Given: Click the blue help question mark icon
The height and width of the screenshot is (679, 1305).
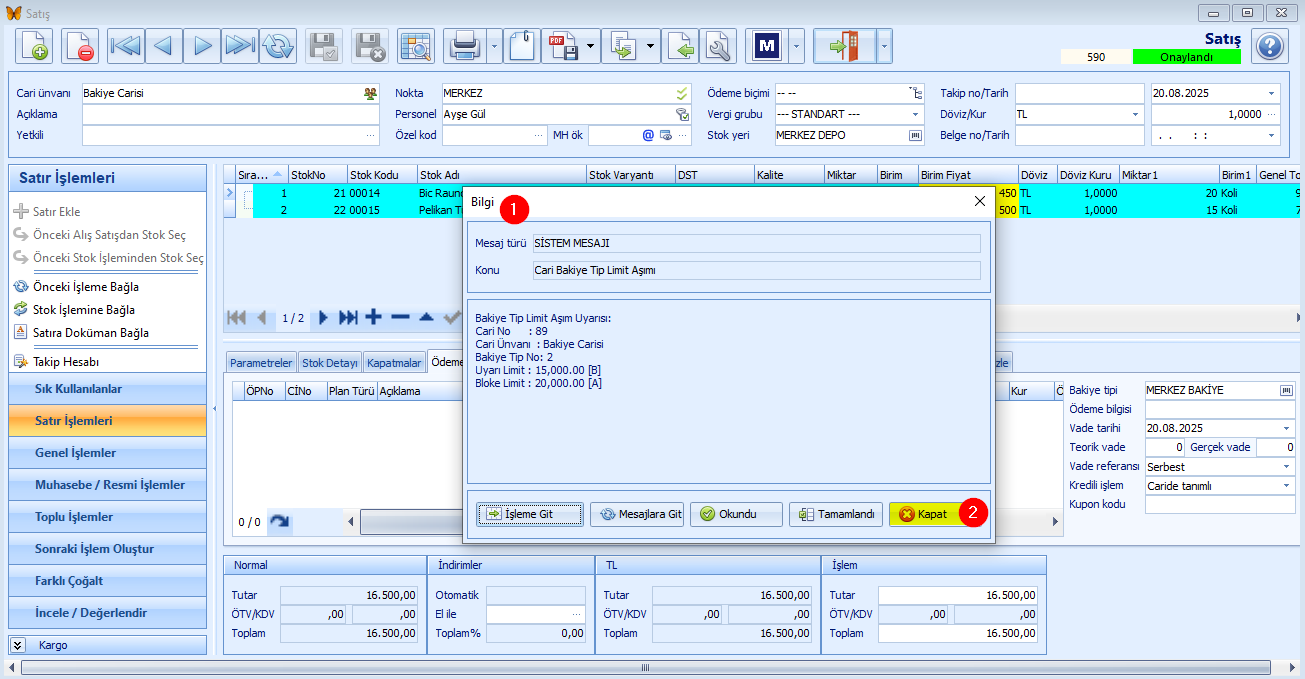Looking at the screenshot, I should coord(1269,46).
